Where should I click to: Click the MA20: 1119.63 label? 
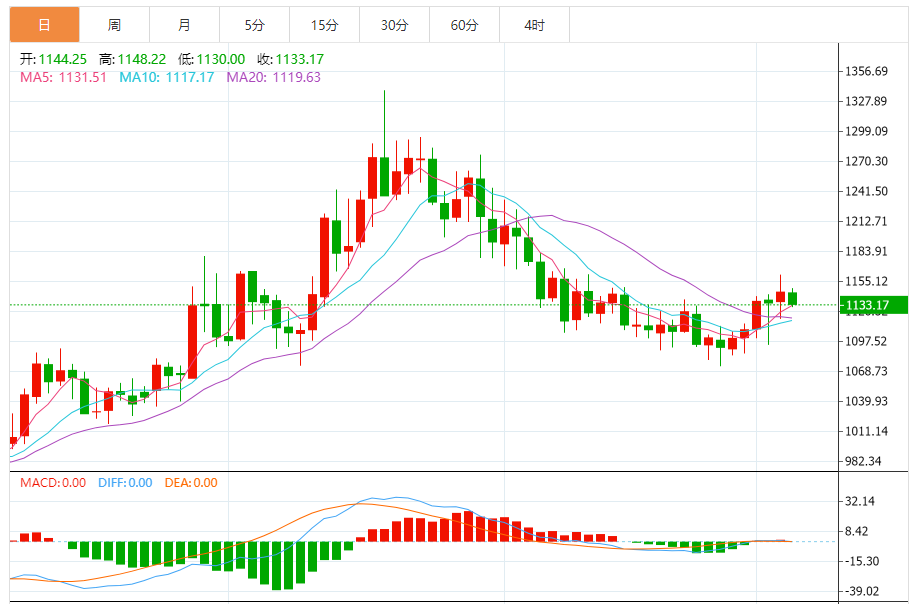point(274,77)
